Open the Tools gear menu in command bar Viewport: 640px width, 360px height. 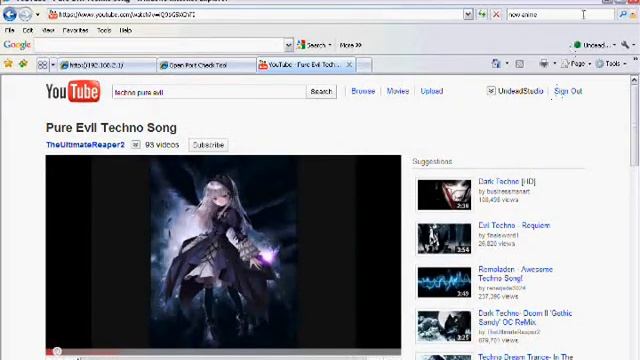pos(611,64)
